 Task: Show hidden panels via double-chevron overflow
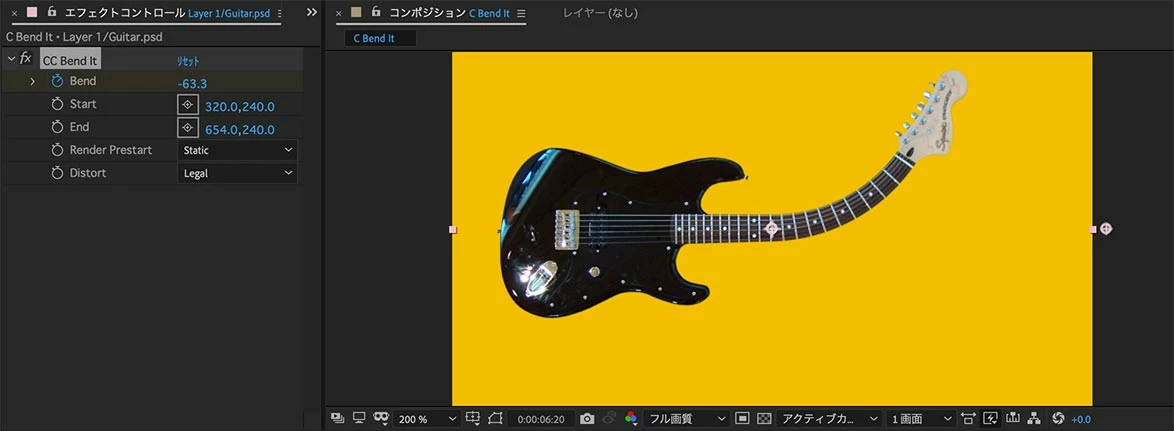[311, 13]
